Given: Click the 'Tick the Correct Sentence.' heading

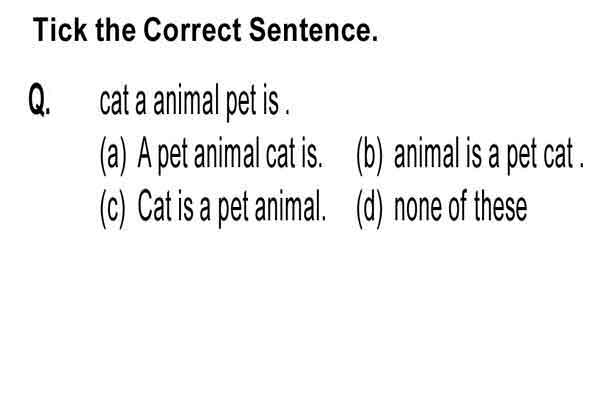Looking at the screenshot, I should tap(205, 30).
